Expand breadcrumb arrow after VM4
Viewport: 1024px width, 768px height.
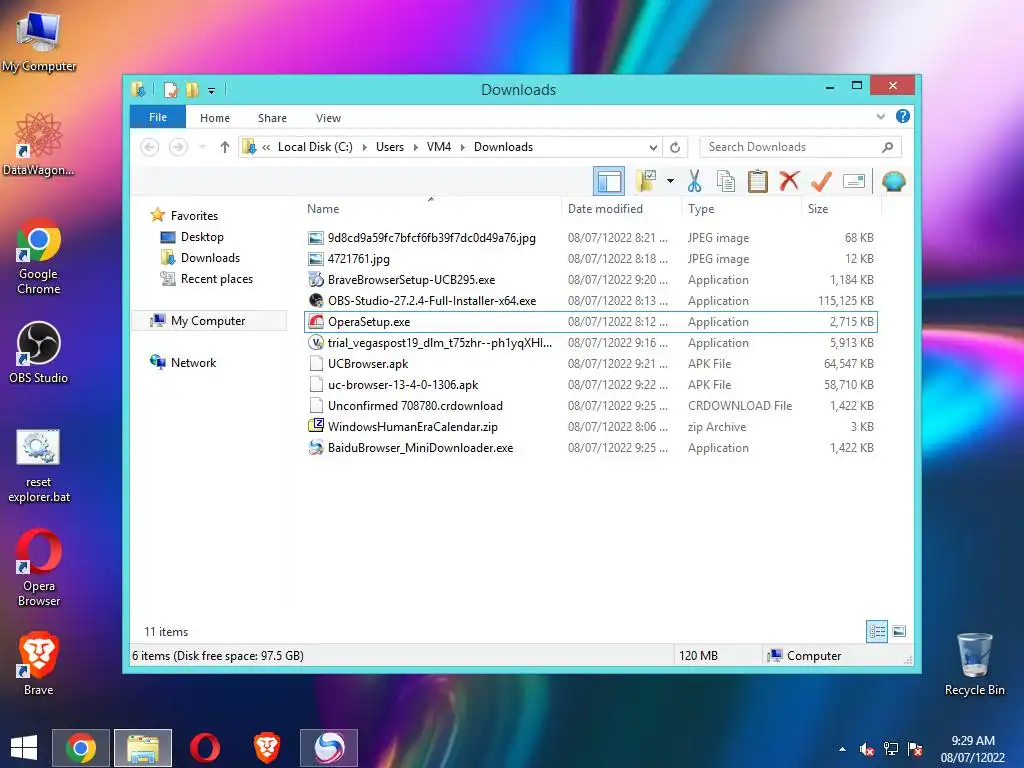[462, 147]
